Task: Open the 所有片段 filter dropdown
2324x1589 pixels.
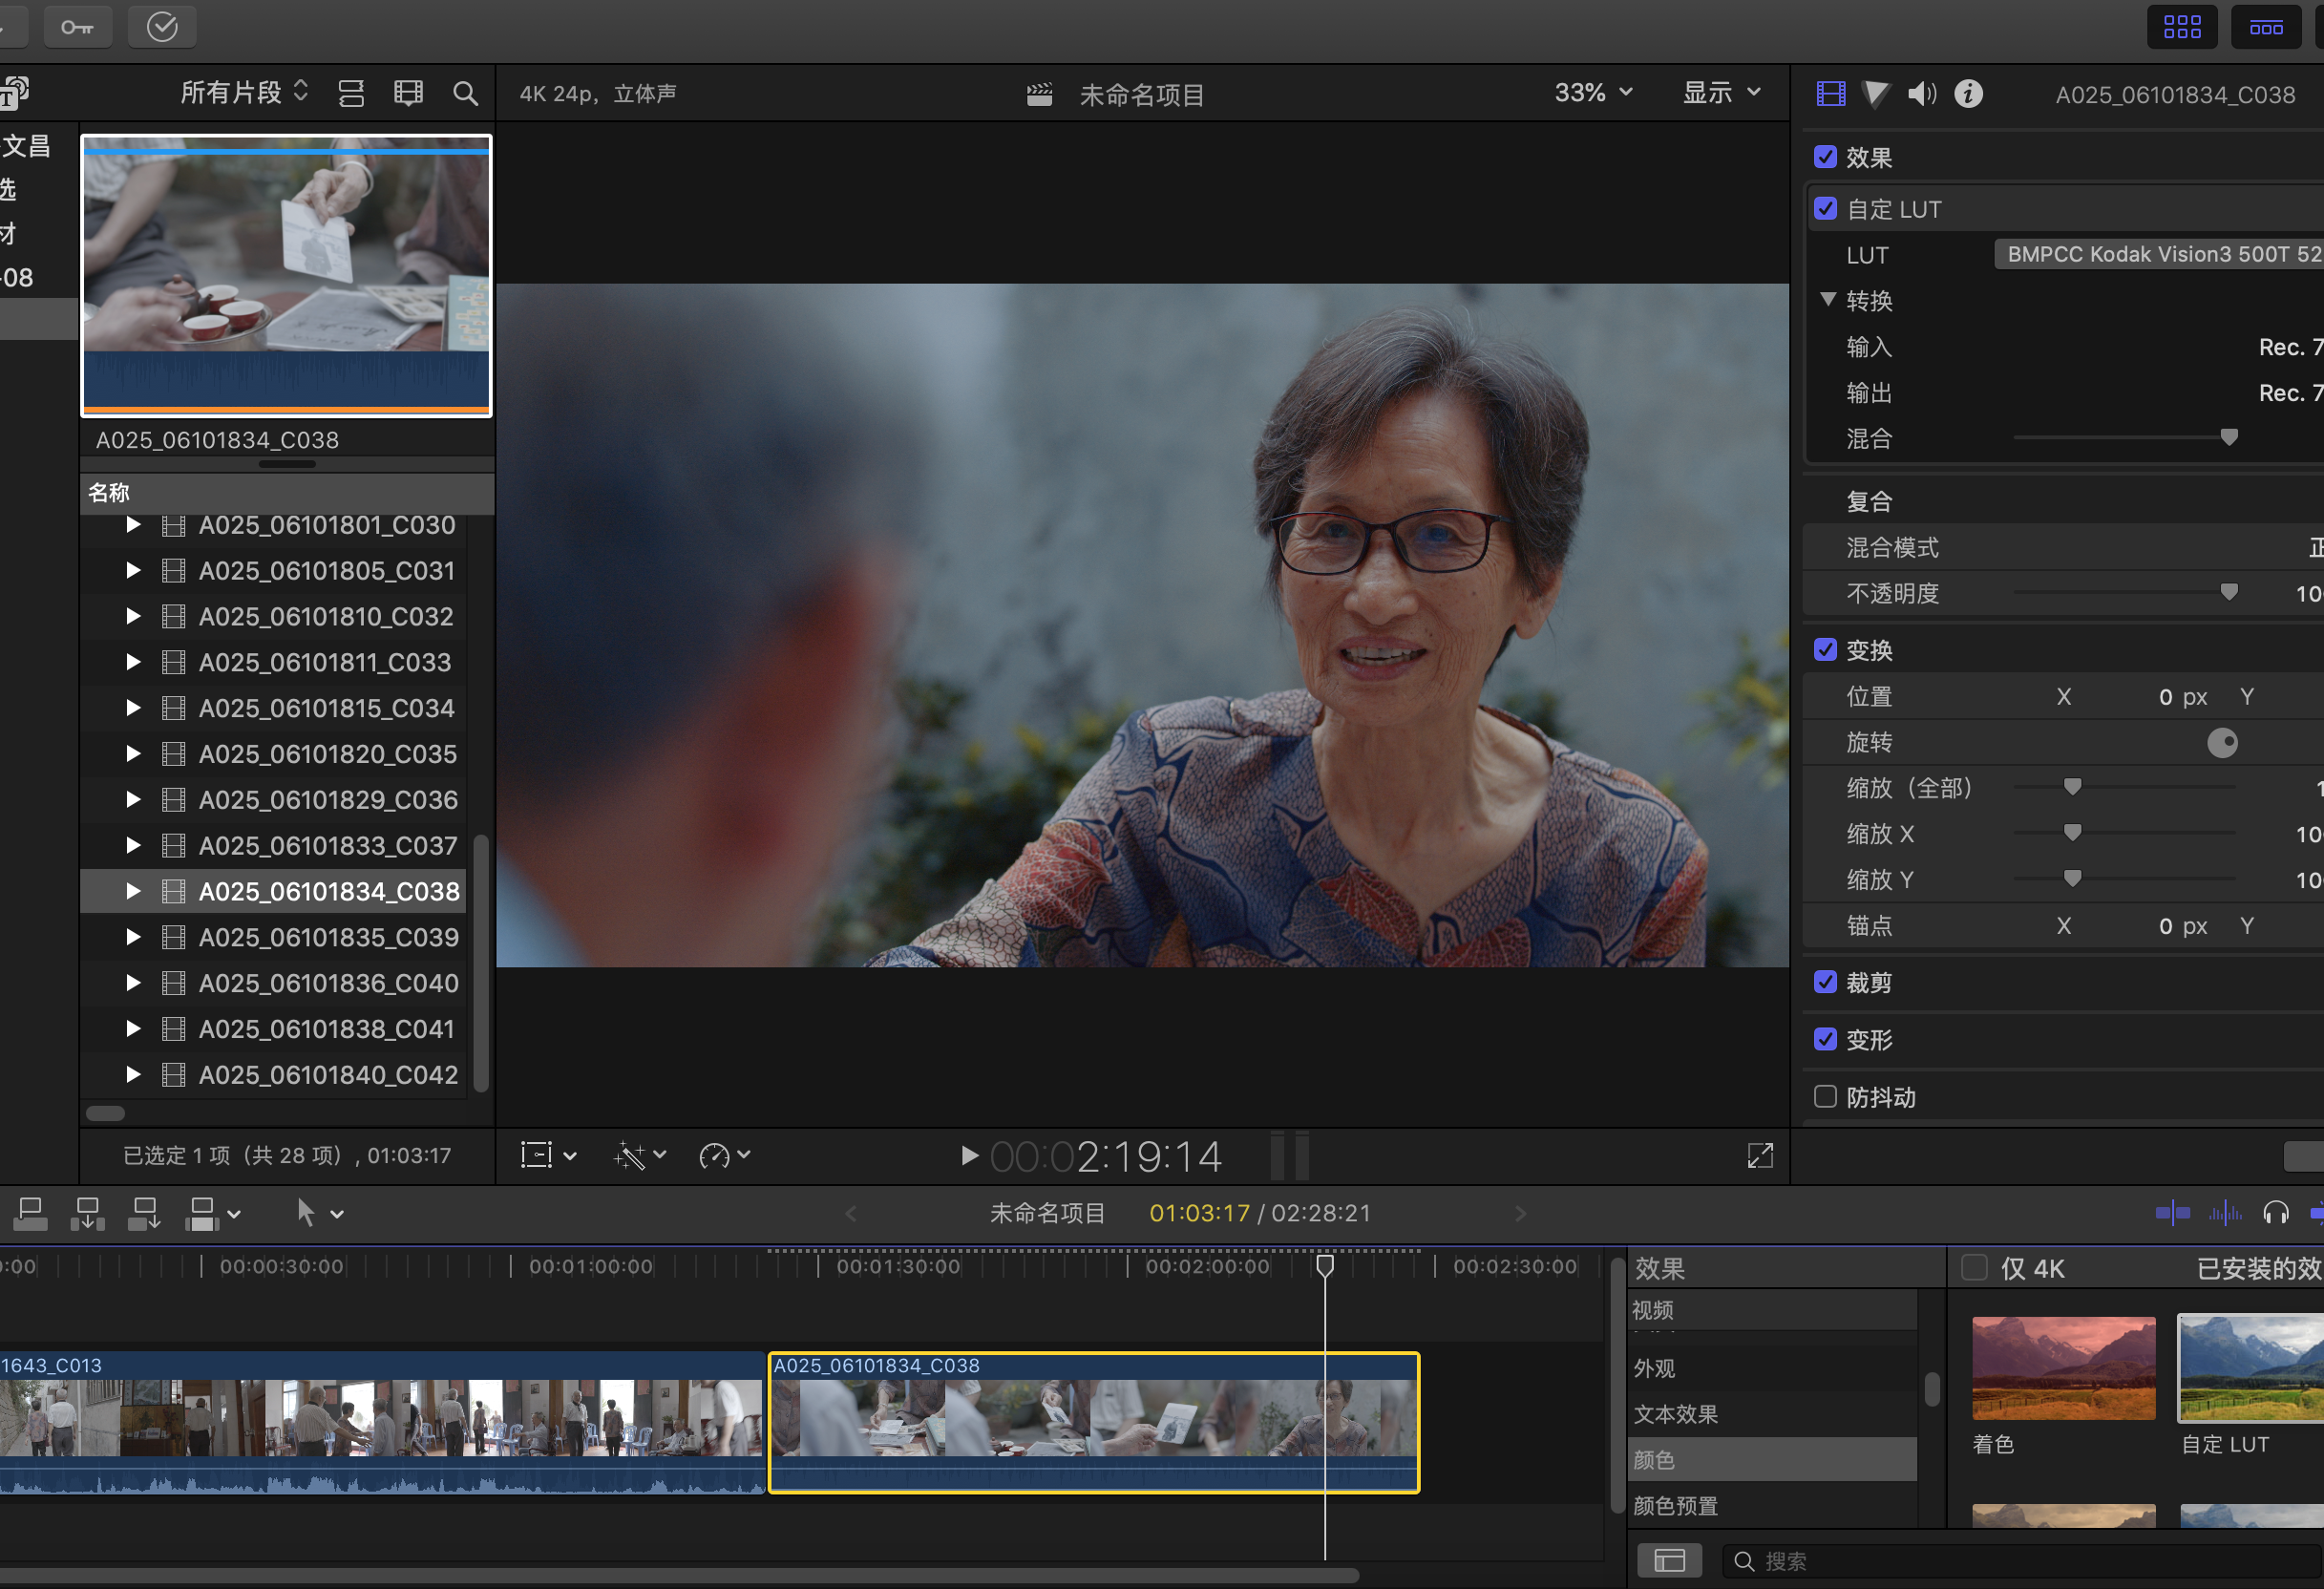Action: tap(244, 93)
